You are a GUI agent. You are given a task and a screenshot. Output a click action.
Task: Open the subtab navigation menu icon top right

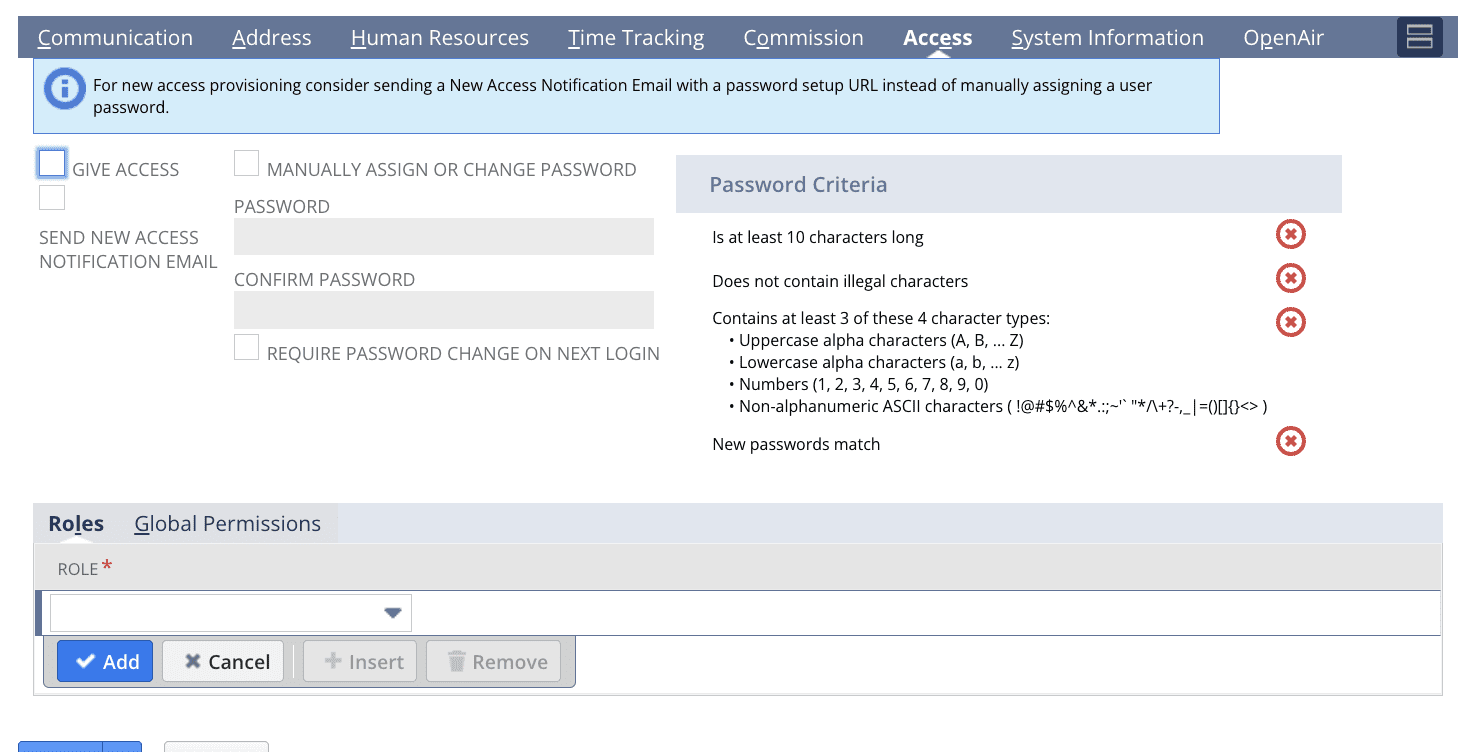(1419, 36)
